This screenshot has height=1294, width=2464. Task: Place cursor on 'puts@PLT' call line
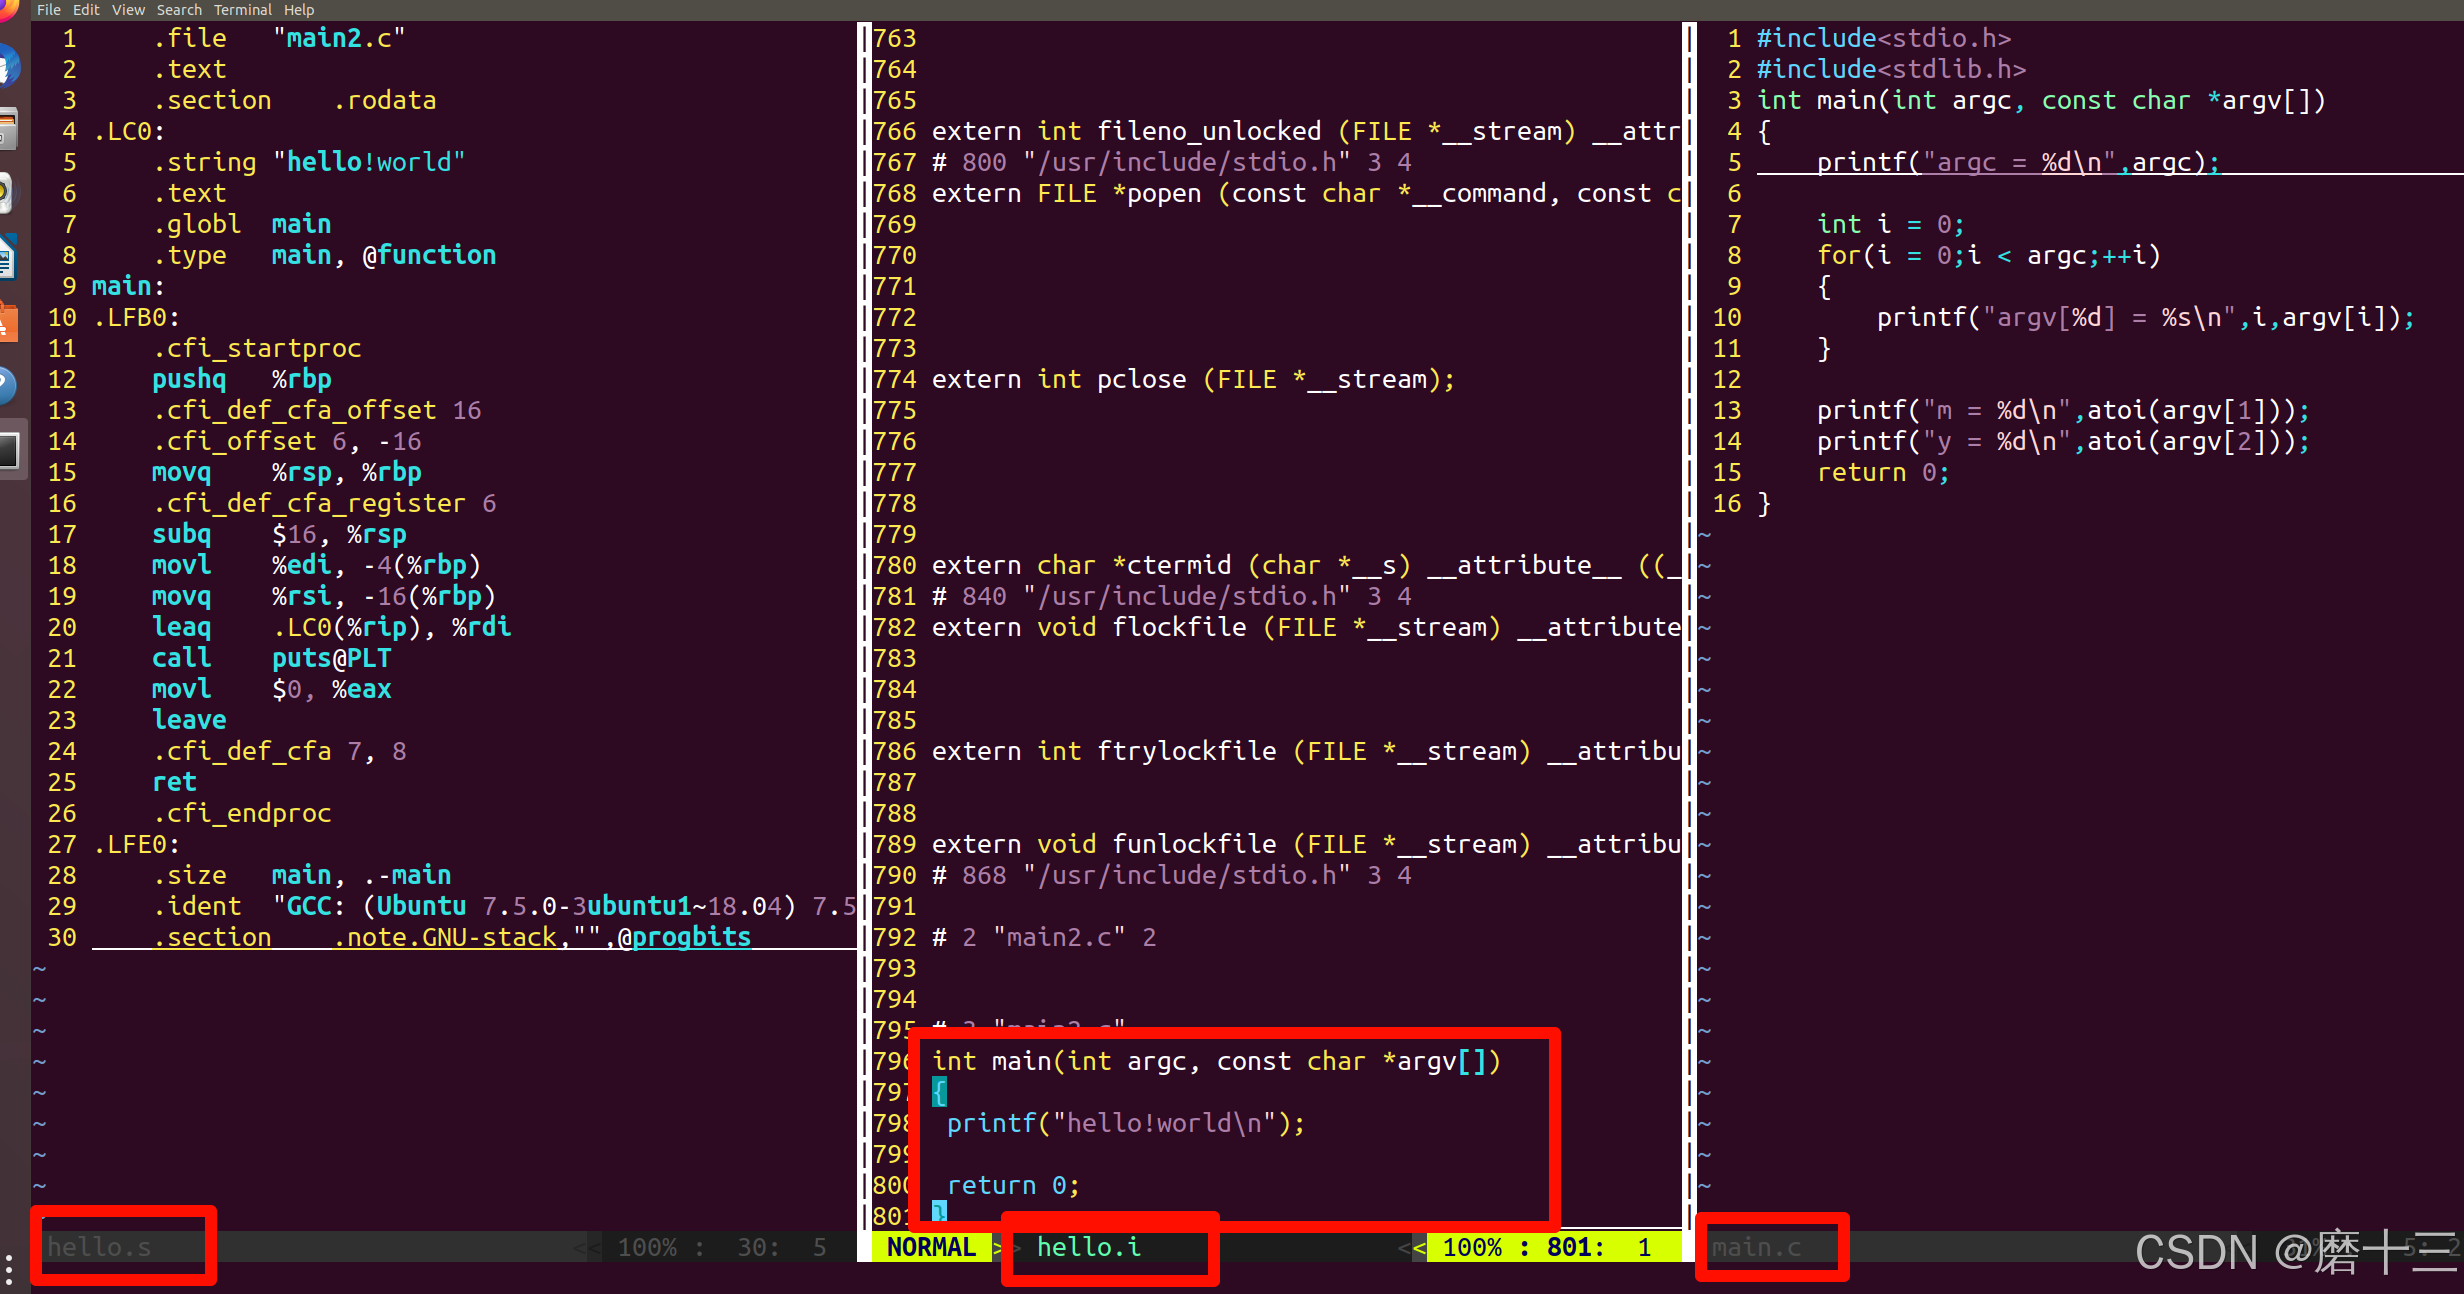[x=330, y=658]
